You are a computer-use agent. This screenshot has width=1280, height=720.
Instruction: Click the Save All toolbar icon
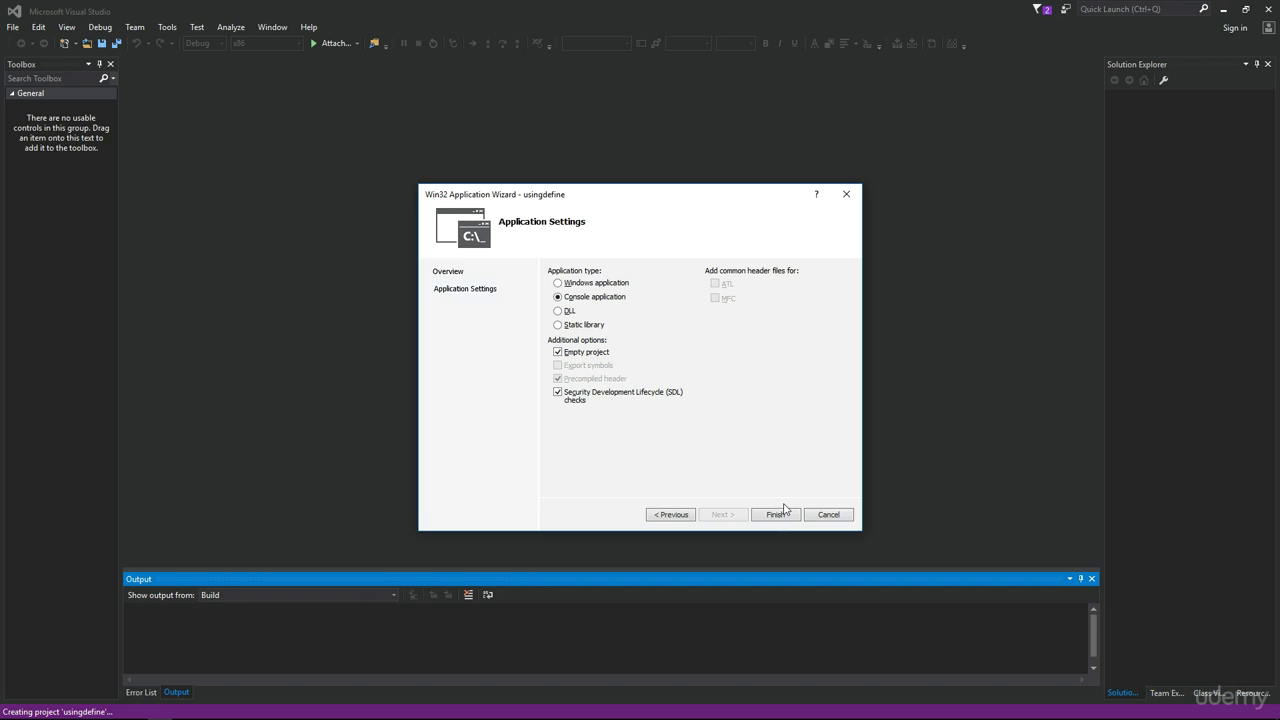point(116,44)
